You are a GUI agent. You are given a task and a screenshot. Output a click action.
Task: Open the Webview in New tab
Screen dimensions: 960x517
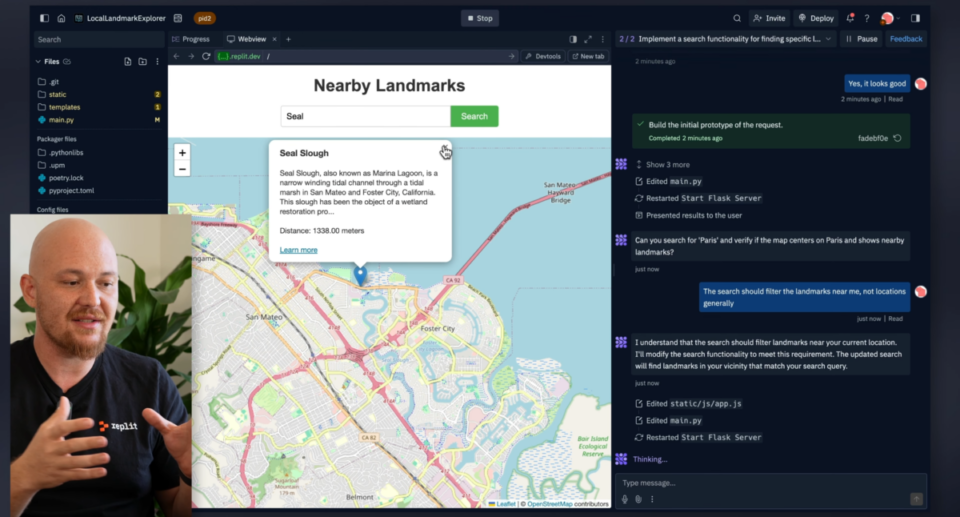[x=588, y=56]
